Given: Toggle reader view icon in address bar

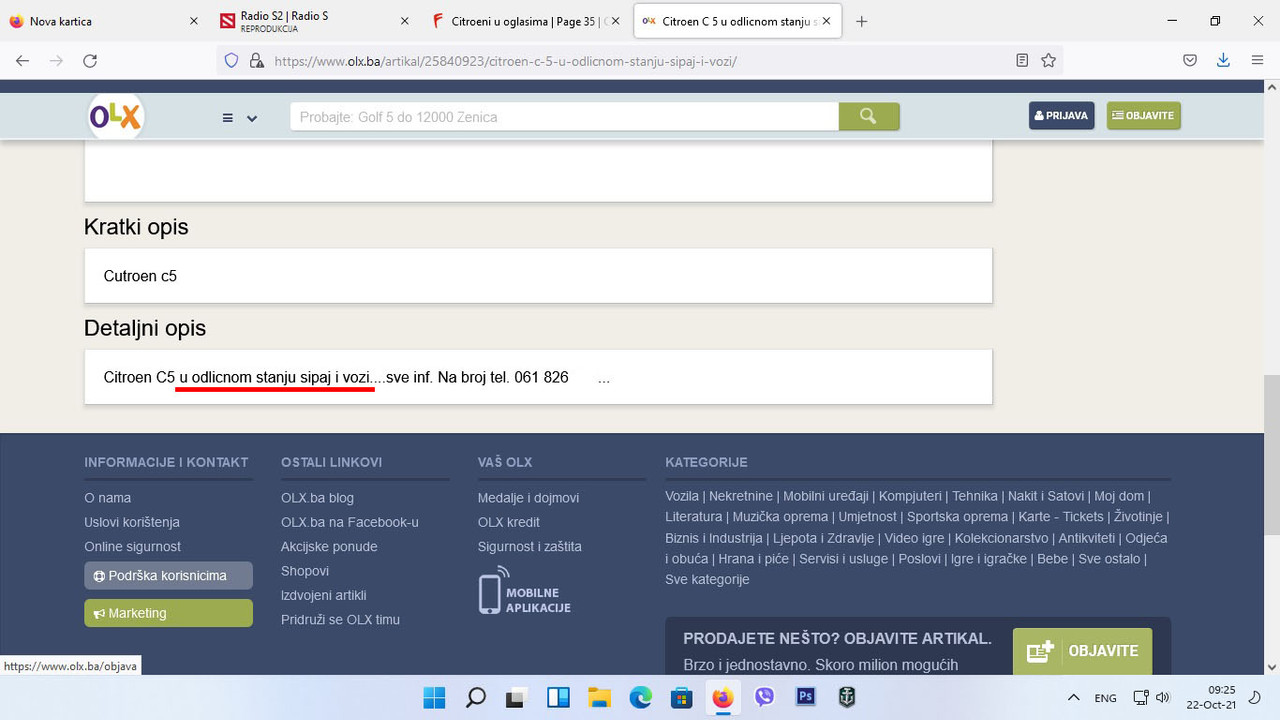Looking at the screenshot, I should point(1022,61).
